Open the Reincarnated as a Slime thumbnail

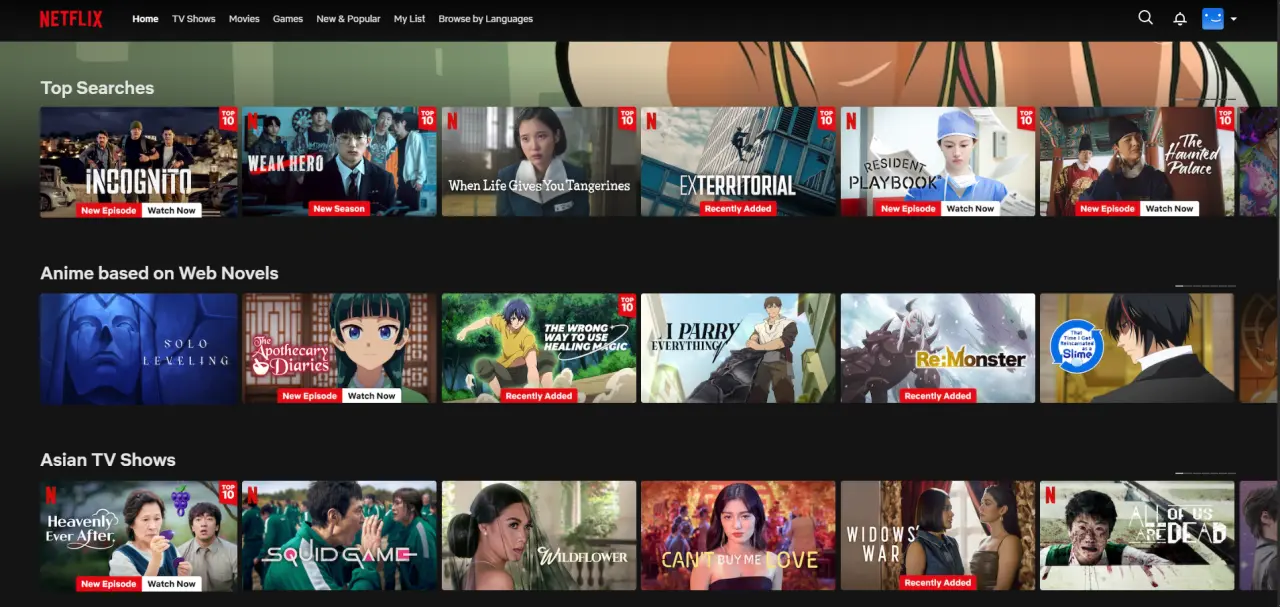(1137, 348)
